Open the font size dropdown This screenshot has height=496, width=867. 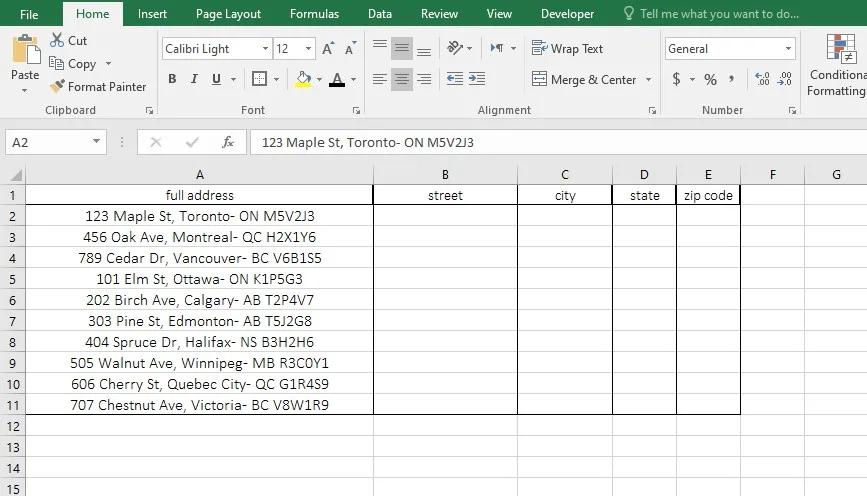coord(309,49)
